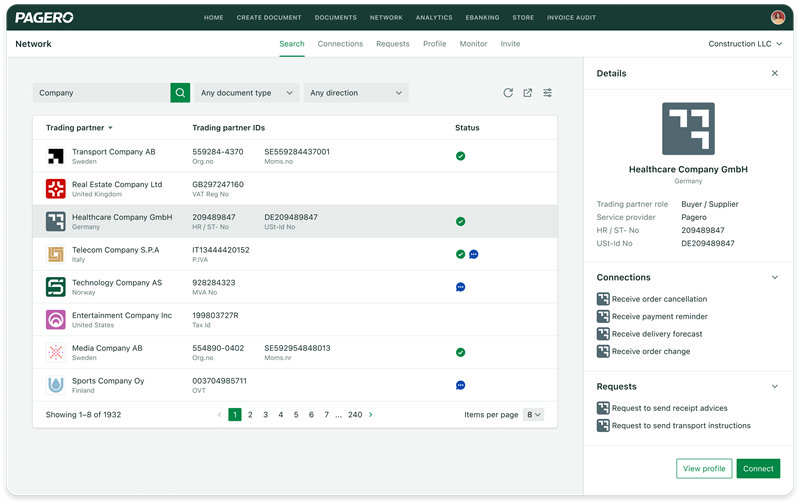Viewport: 800px width, 504px height.
Task: Click the Company search input field
Action: pos(100,93)
